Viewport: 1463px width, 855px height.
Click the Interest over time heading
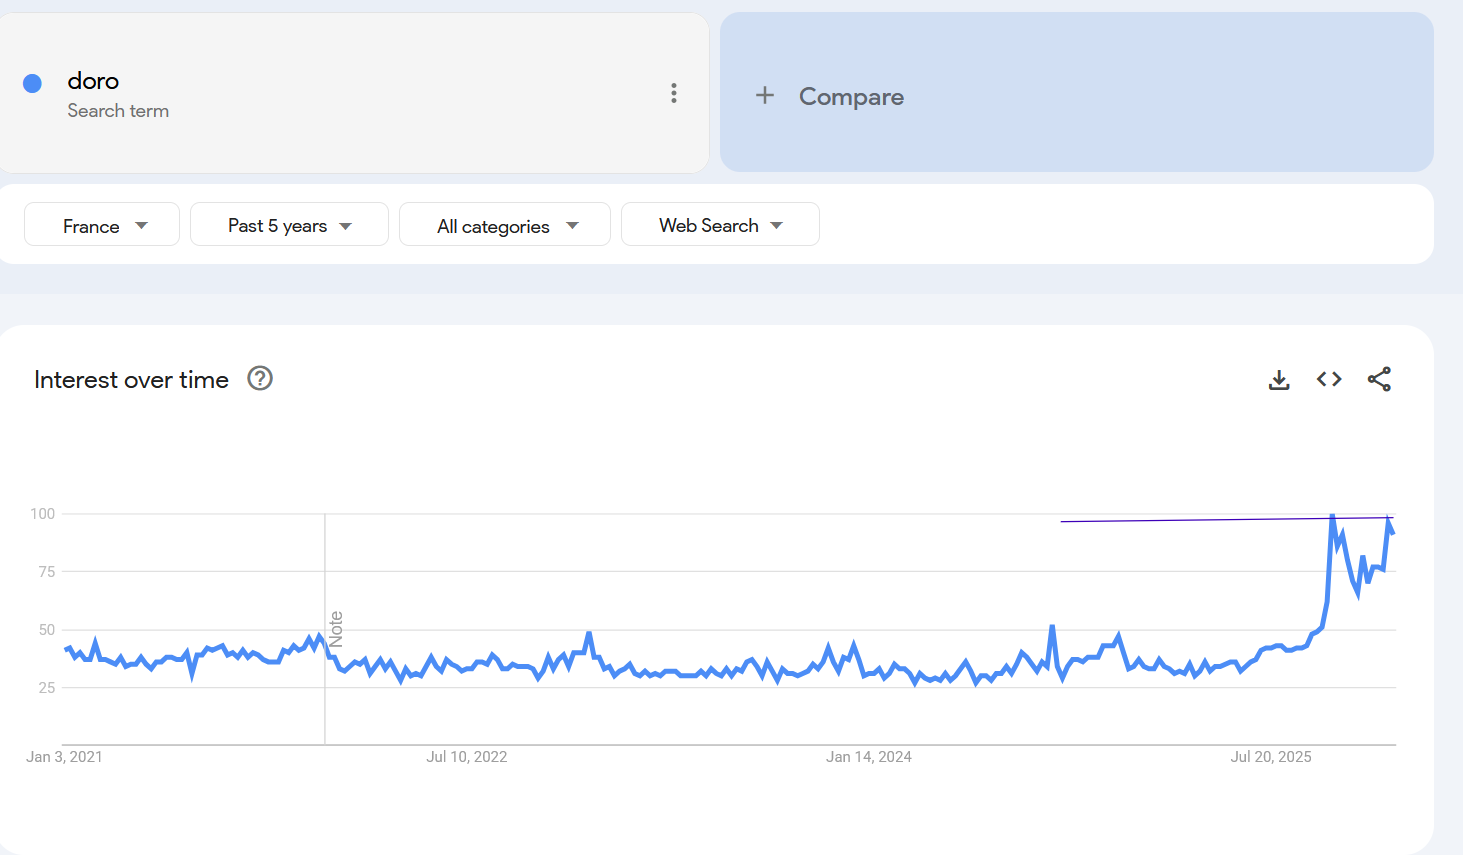click(x=131, y=380)
